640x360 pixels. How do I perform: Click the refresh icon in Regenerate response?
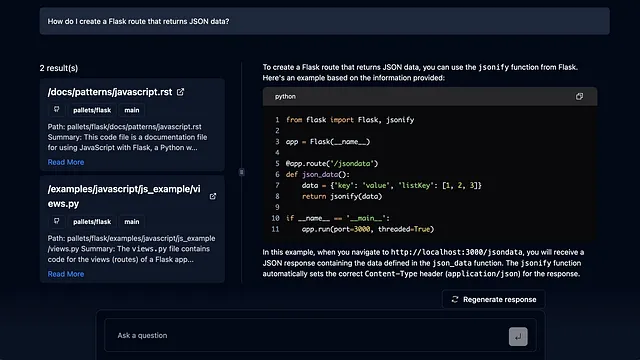click(x=455, y=299)
